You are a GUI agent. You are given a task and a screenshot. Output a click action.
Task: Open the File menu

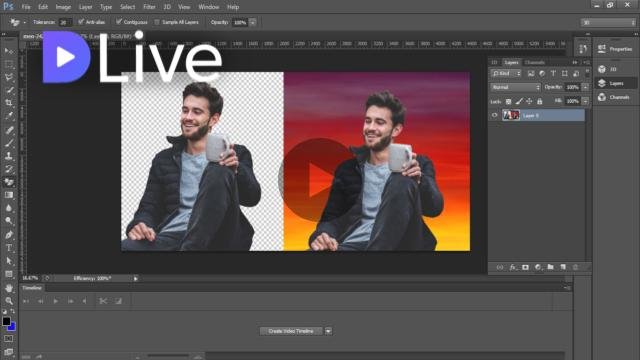pyautogui.click(x=26, y=7)
